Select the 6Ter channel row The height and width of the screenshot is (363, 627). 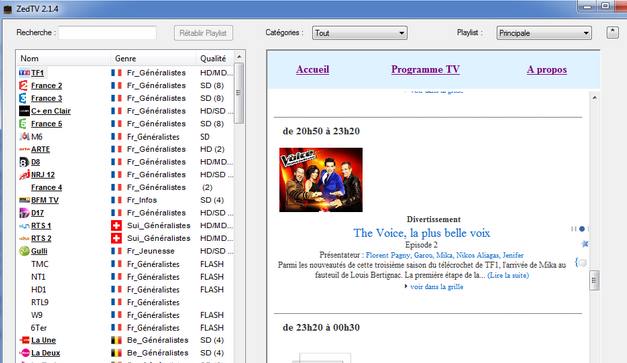pyautogui.click(x=125, y=328)
